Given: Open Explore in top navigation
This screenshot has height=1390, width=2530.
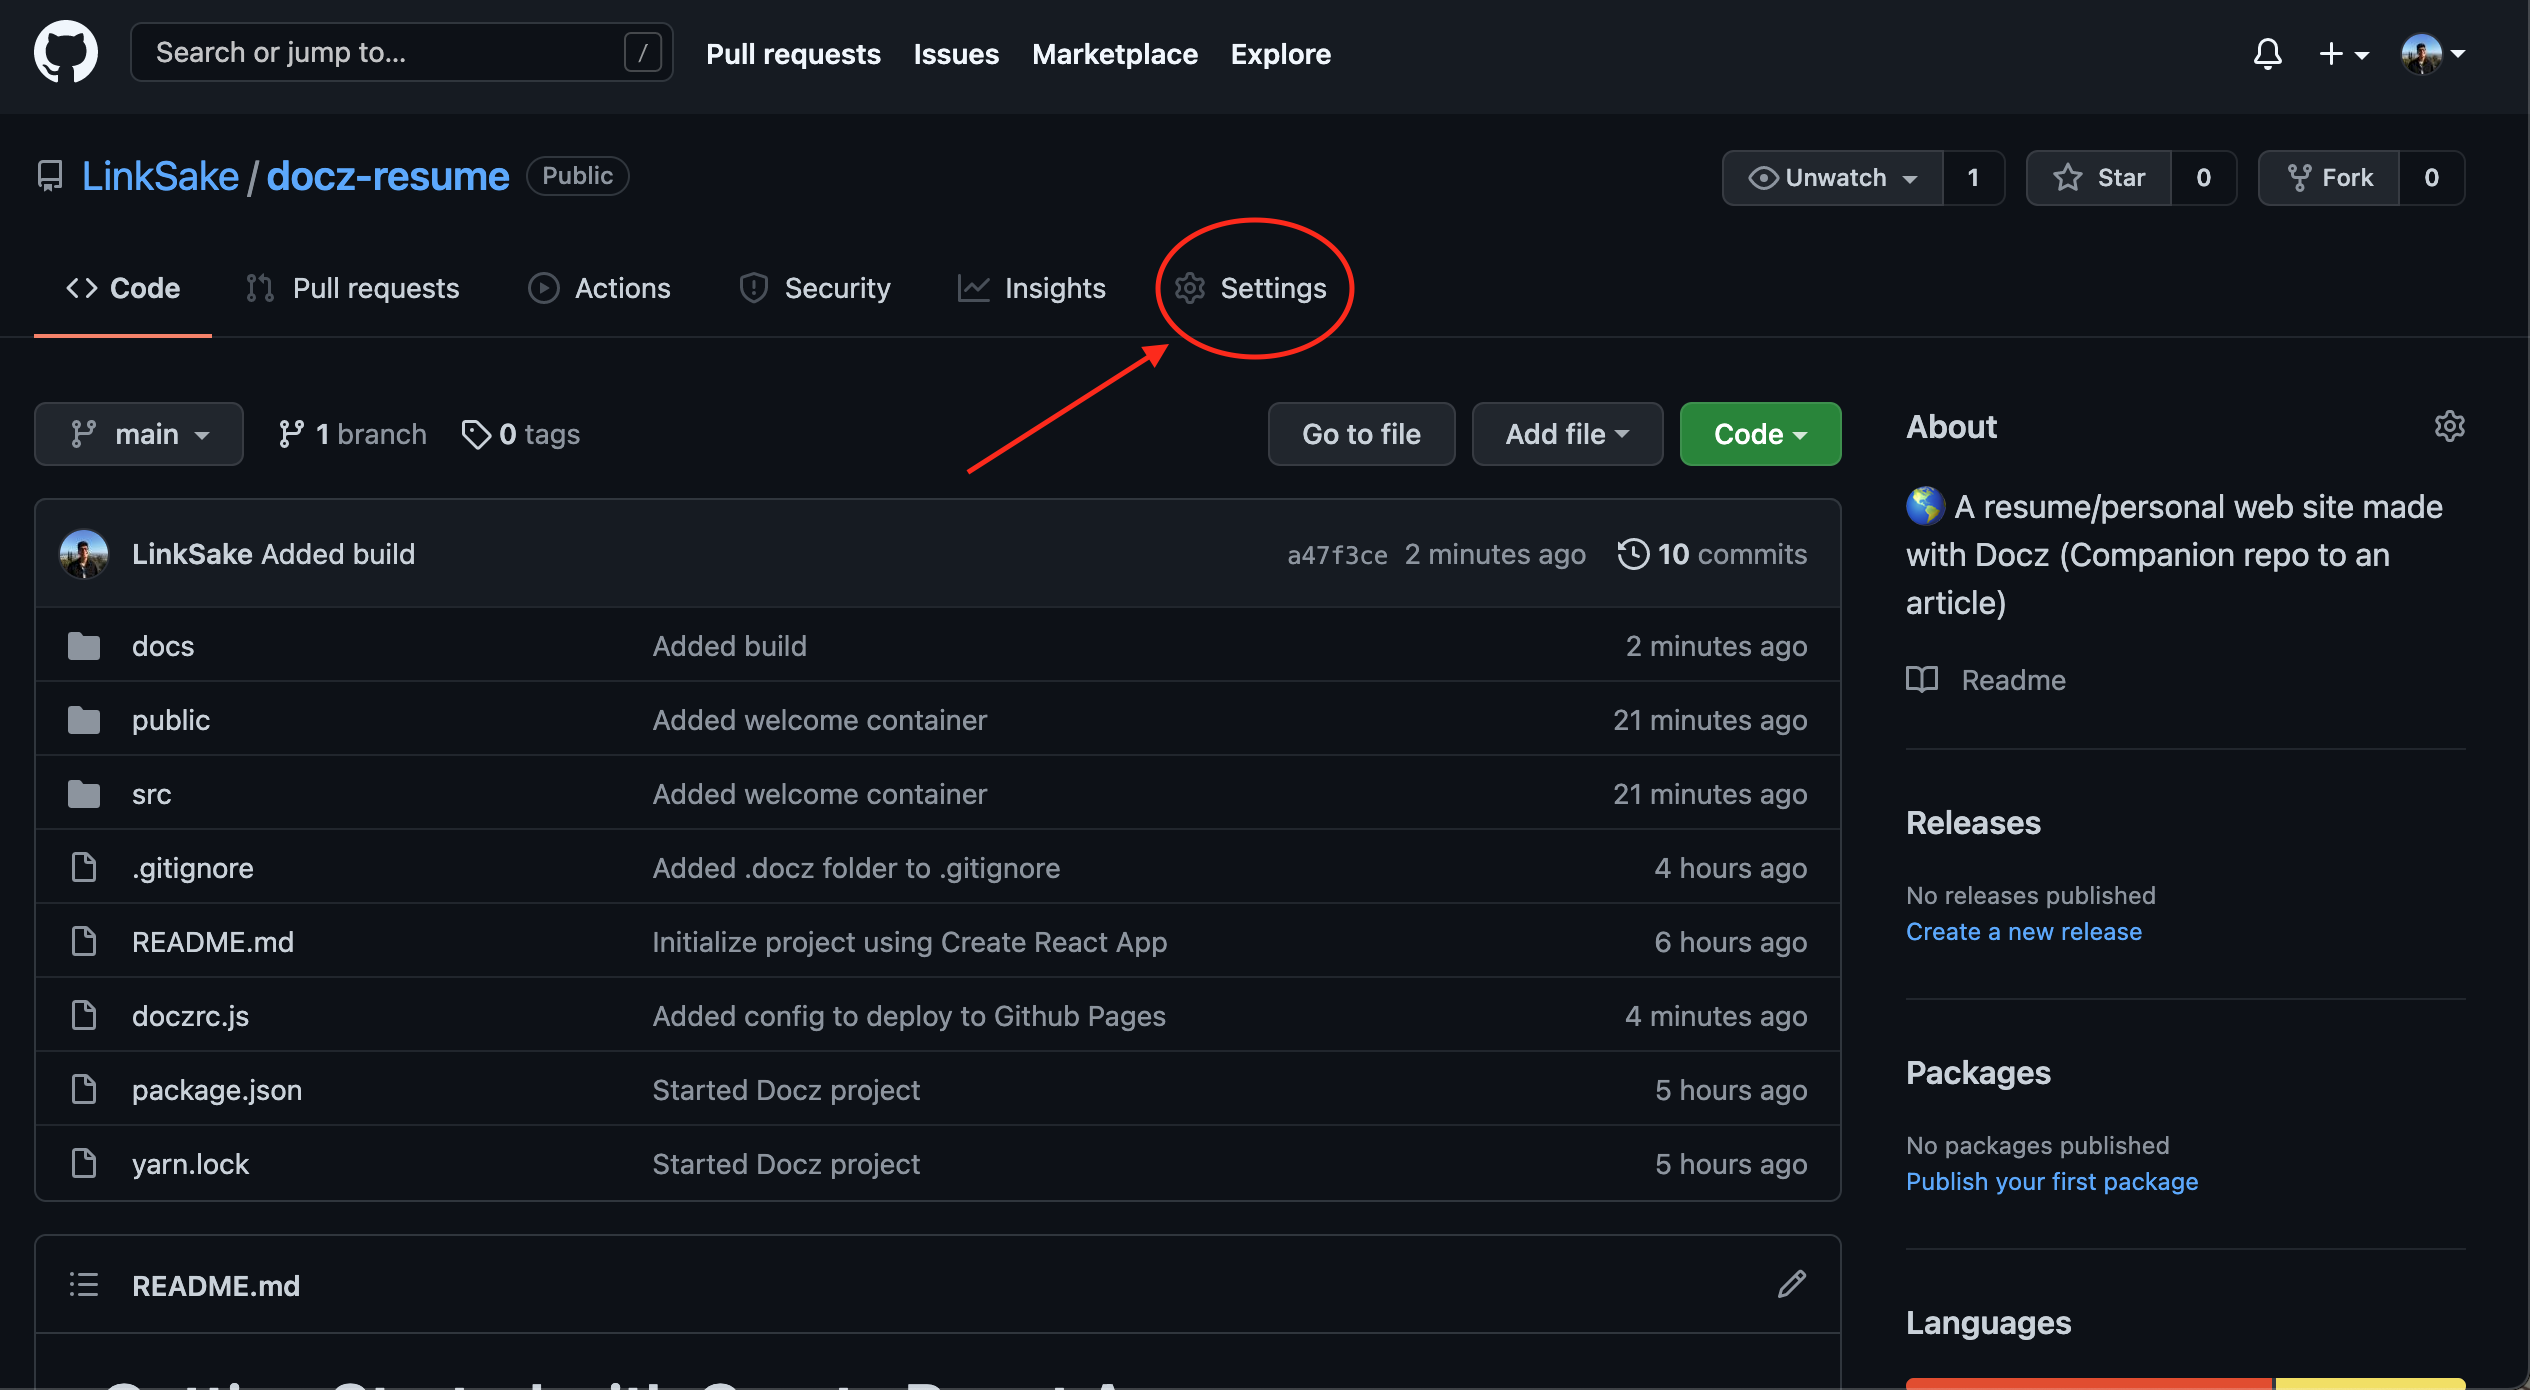Looking at the screenshot, I should [x=1280, y=54].
